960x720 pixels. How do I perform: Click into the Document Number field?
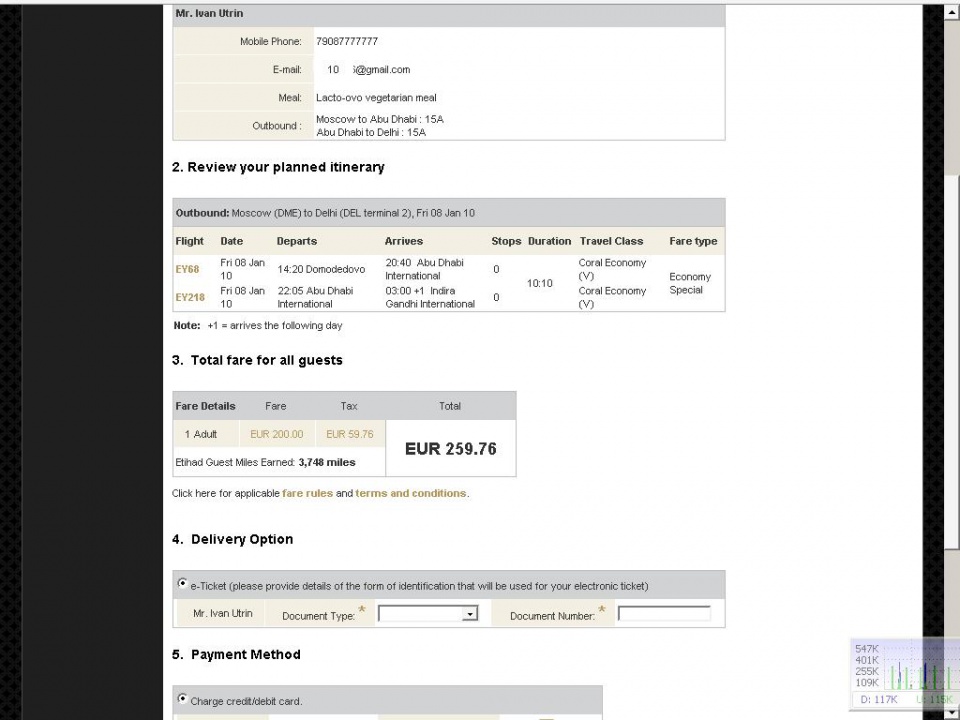pos(663,614)
